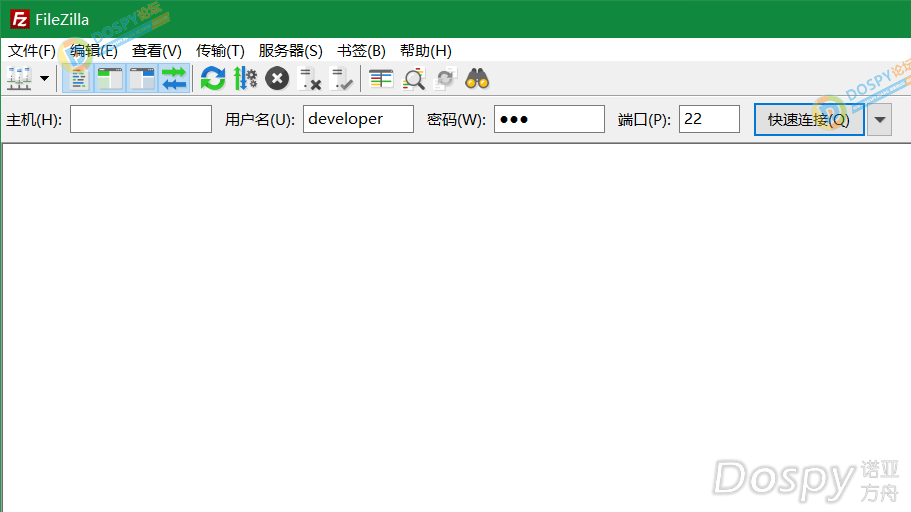Open the 编辑(E) menu
The height and width of the screenshot is (512, 911).
pyautogui.click(x=94, y=51)
